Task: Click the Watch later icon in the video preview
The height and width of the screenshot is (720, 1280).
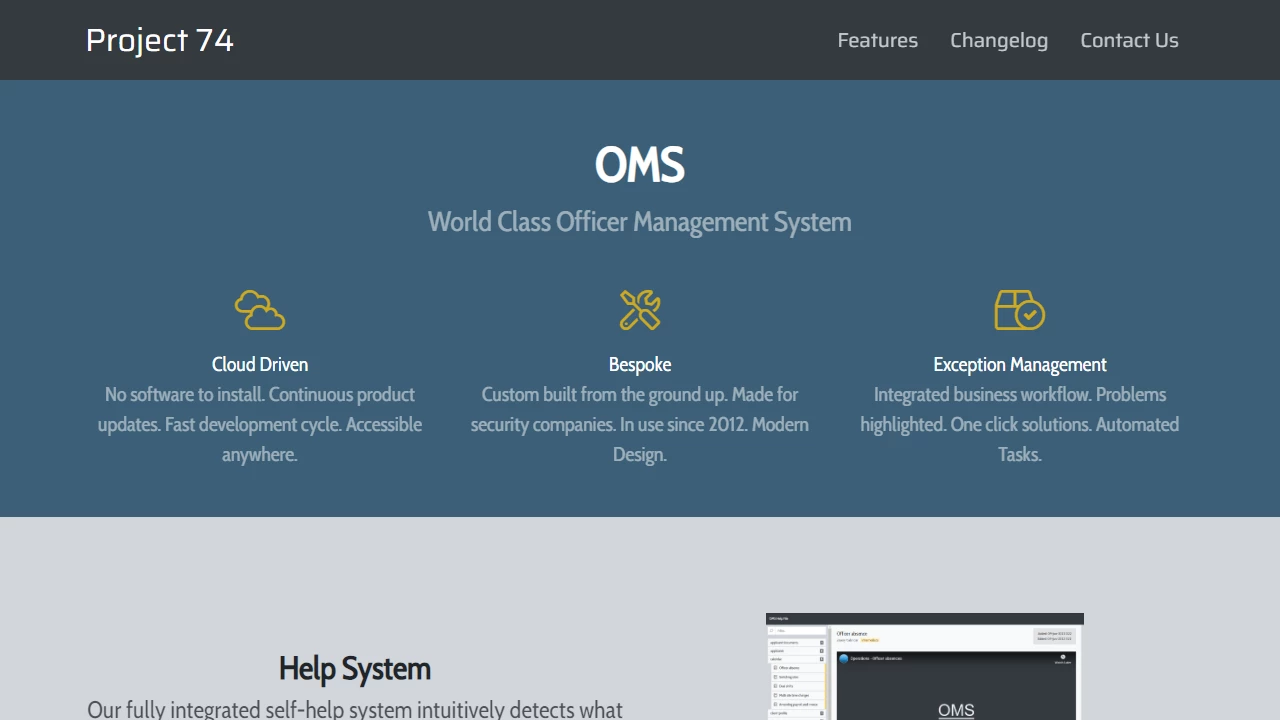Action: tap(1062, 659)
